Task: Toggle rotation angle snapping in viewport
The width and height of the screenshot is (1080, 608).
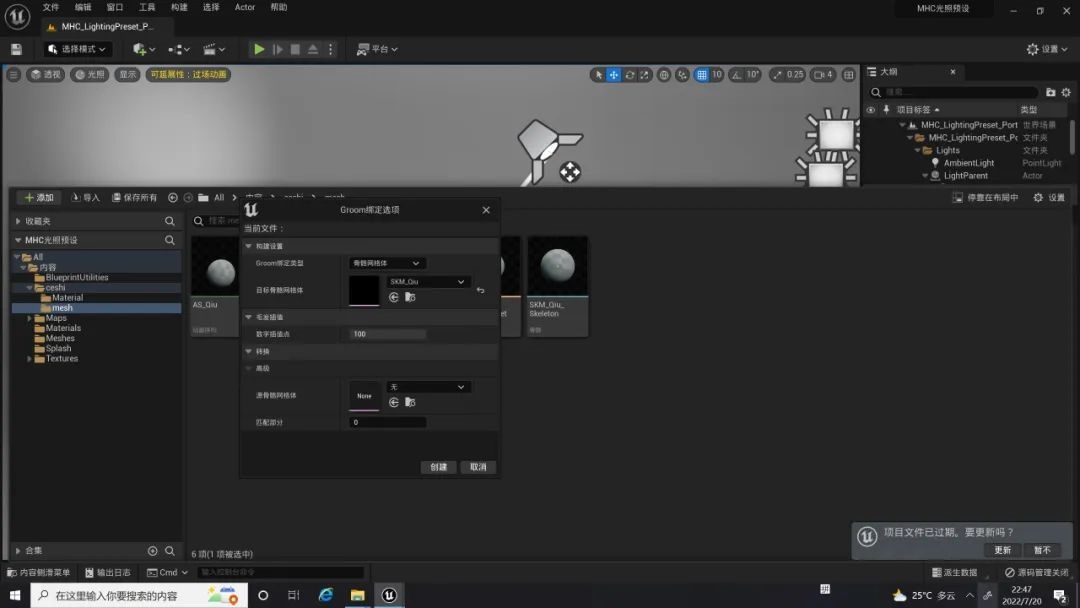Action: click(735, 75)
